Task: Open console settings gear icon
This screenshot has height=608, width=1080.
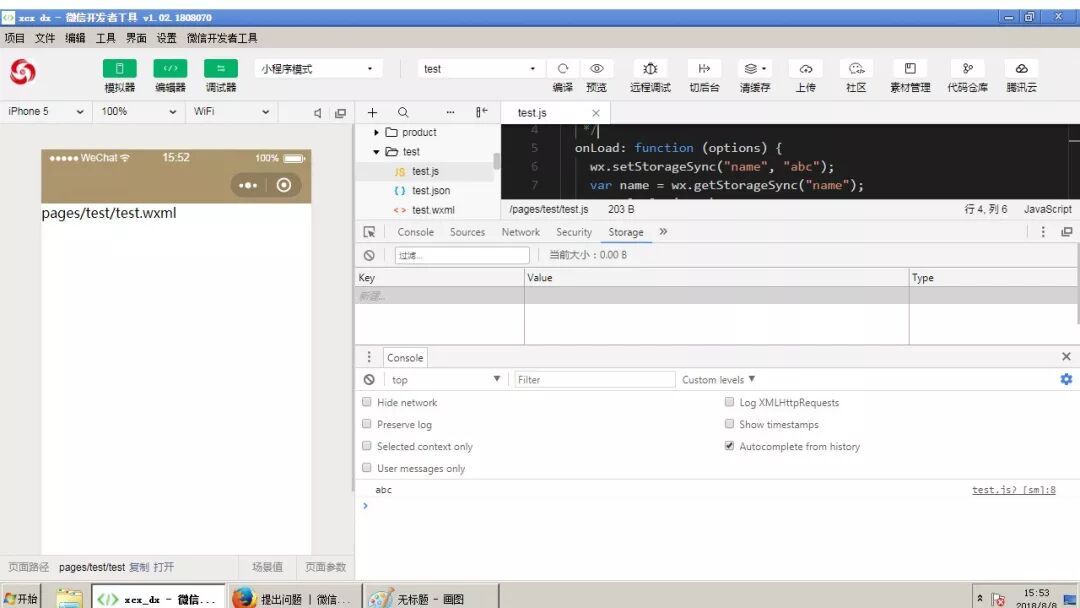Action: (1066, 379)
